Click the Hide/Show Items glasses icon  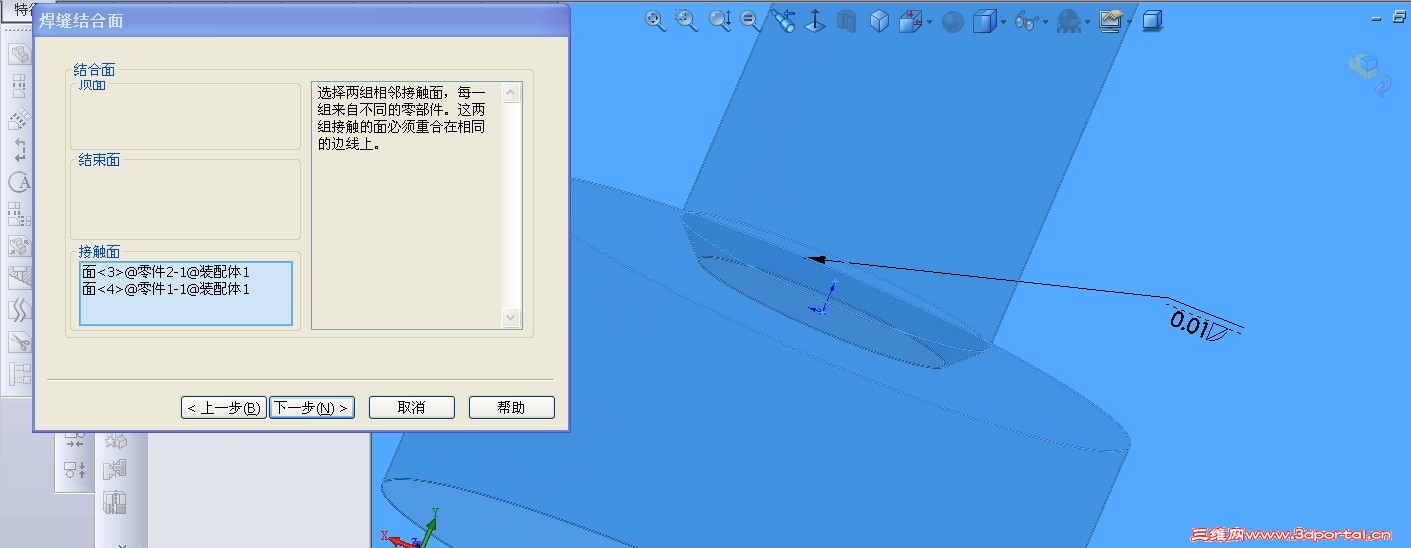click(x=1026, y=21)
